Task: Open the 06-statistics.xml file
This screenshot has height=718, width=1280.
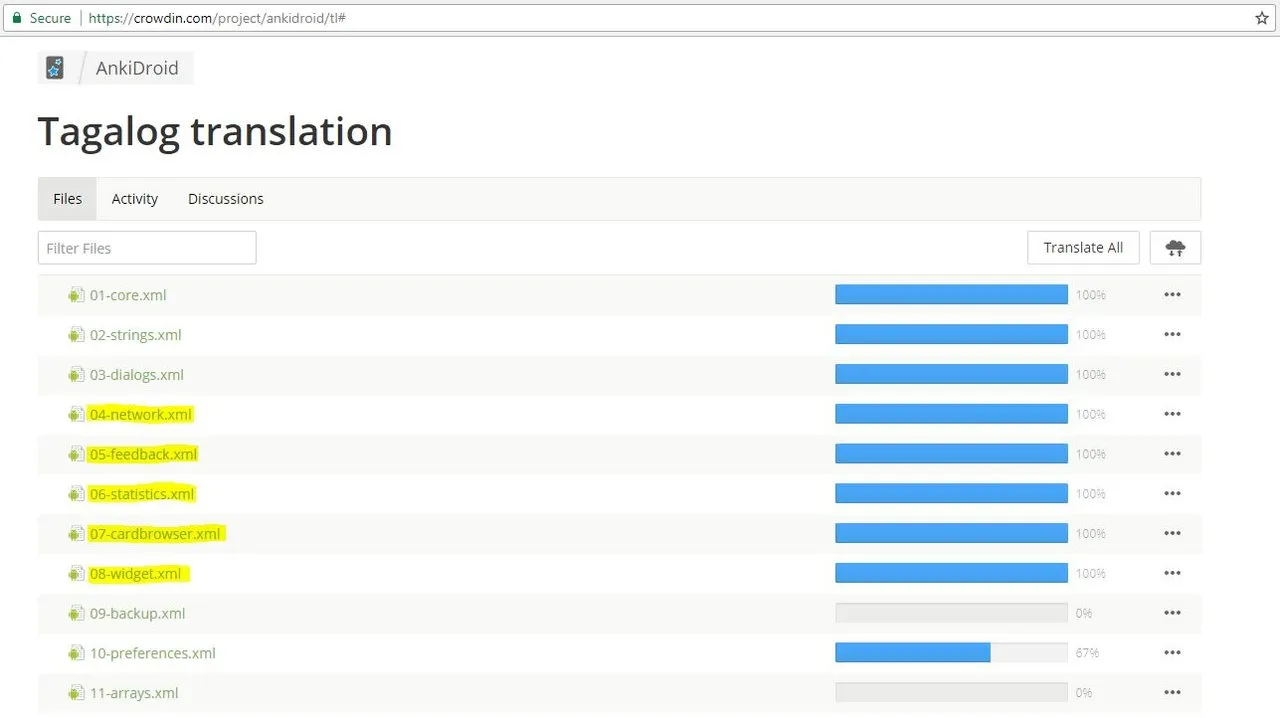Action: click(x=142, y=494)
